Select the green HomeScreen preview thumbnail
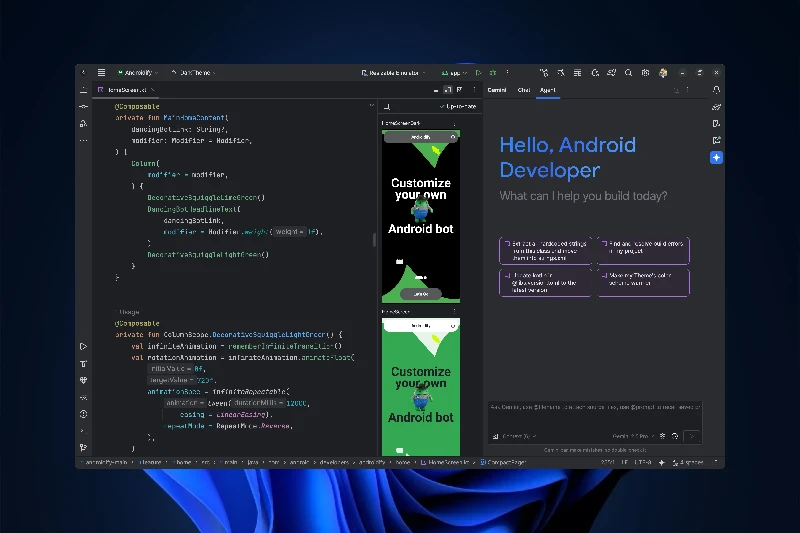The height and width of the screenshot is (533, 800). click(421, 387)
